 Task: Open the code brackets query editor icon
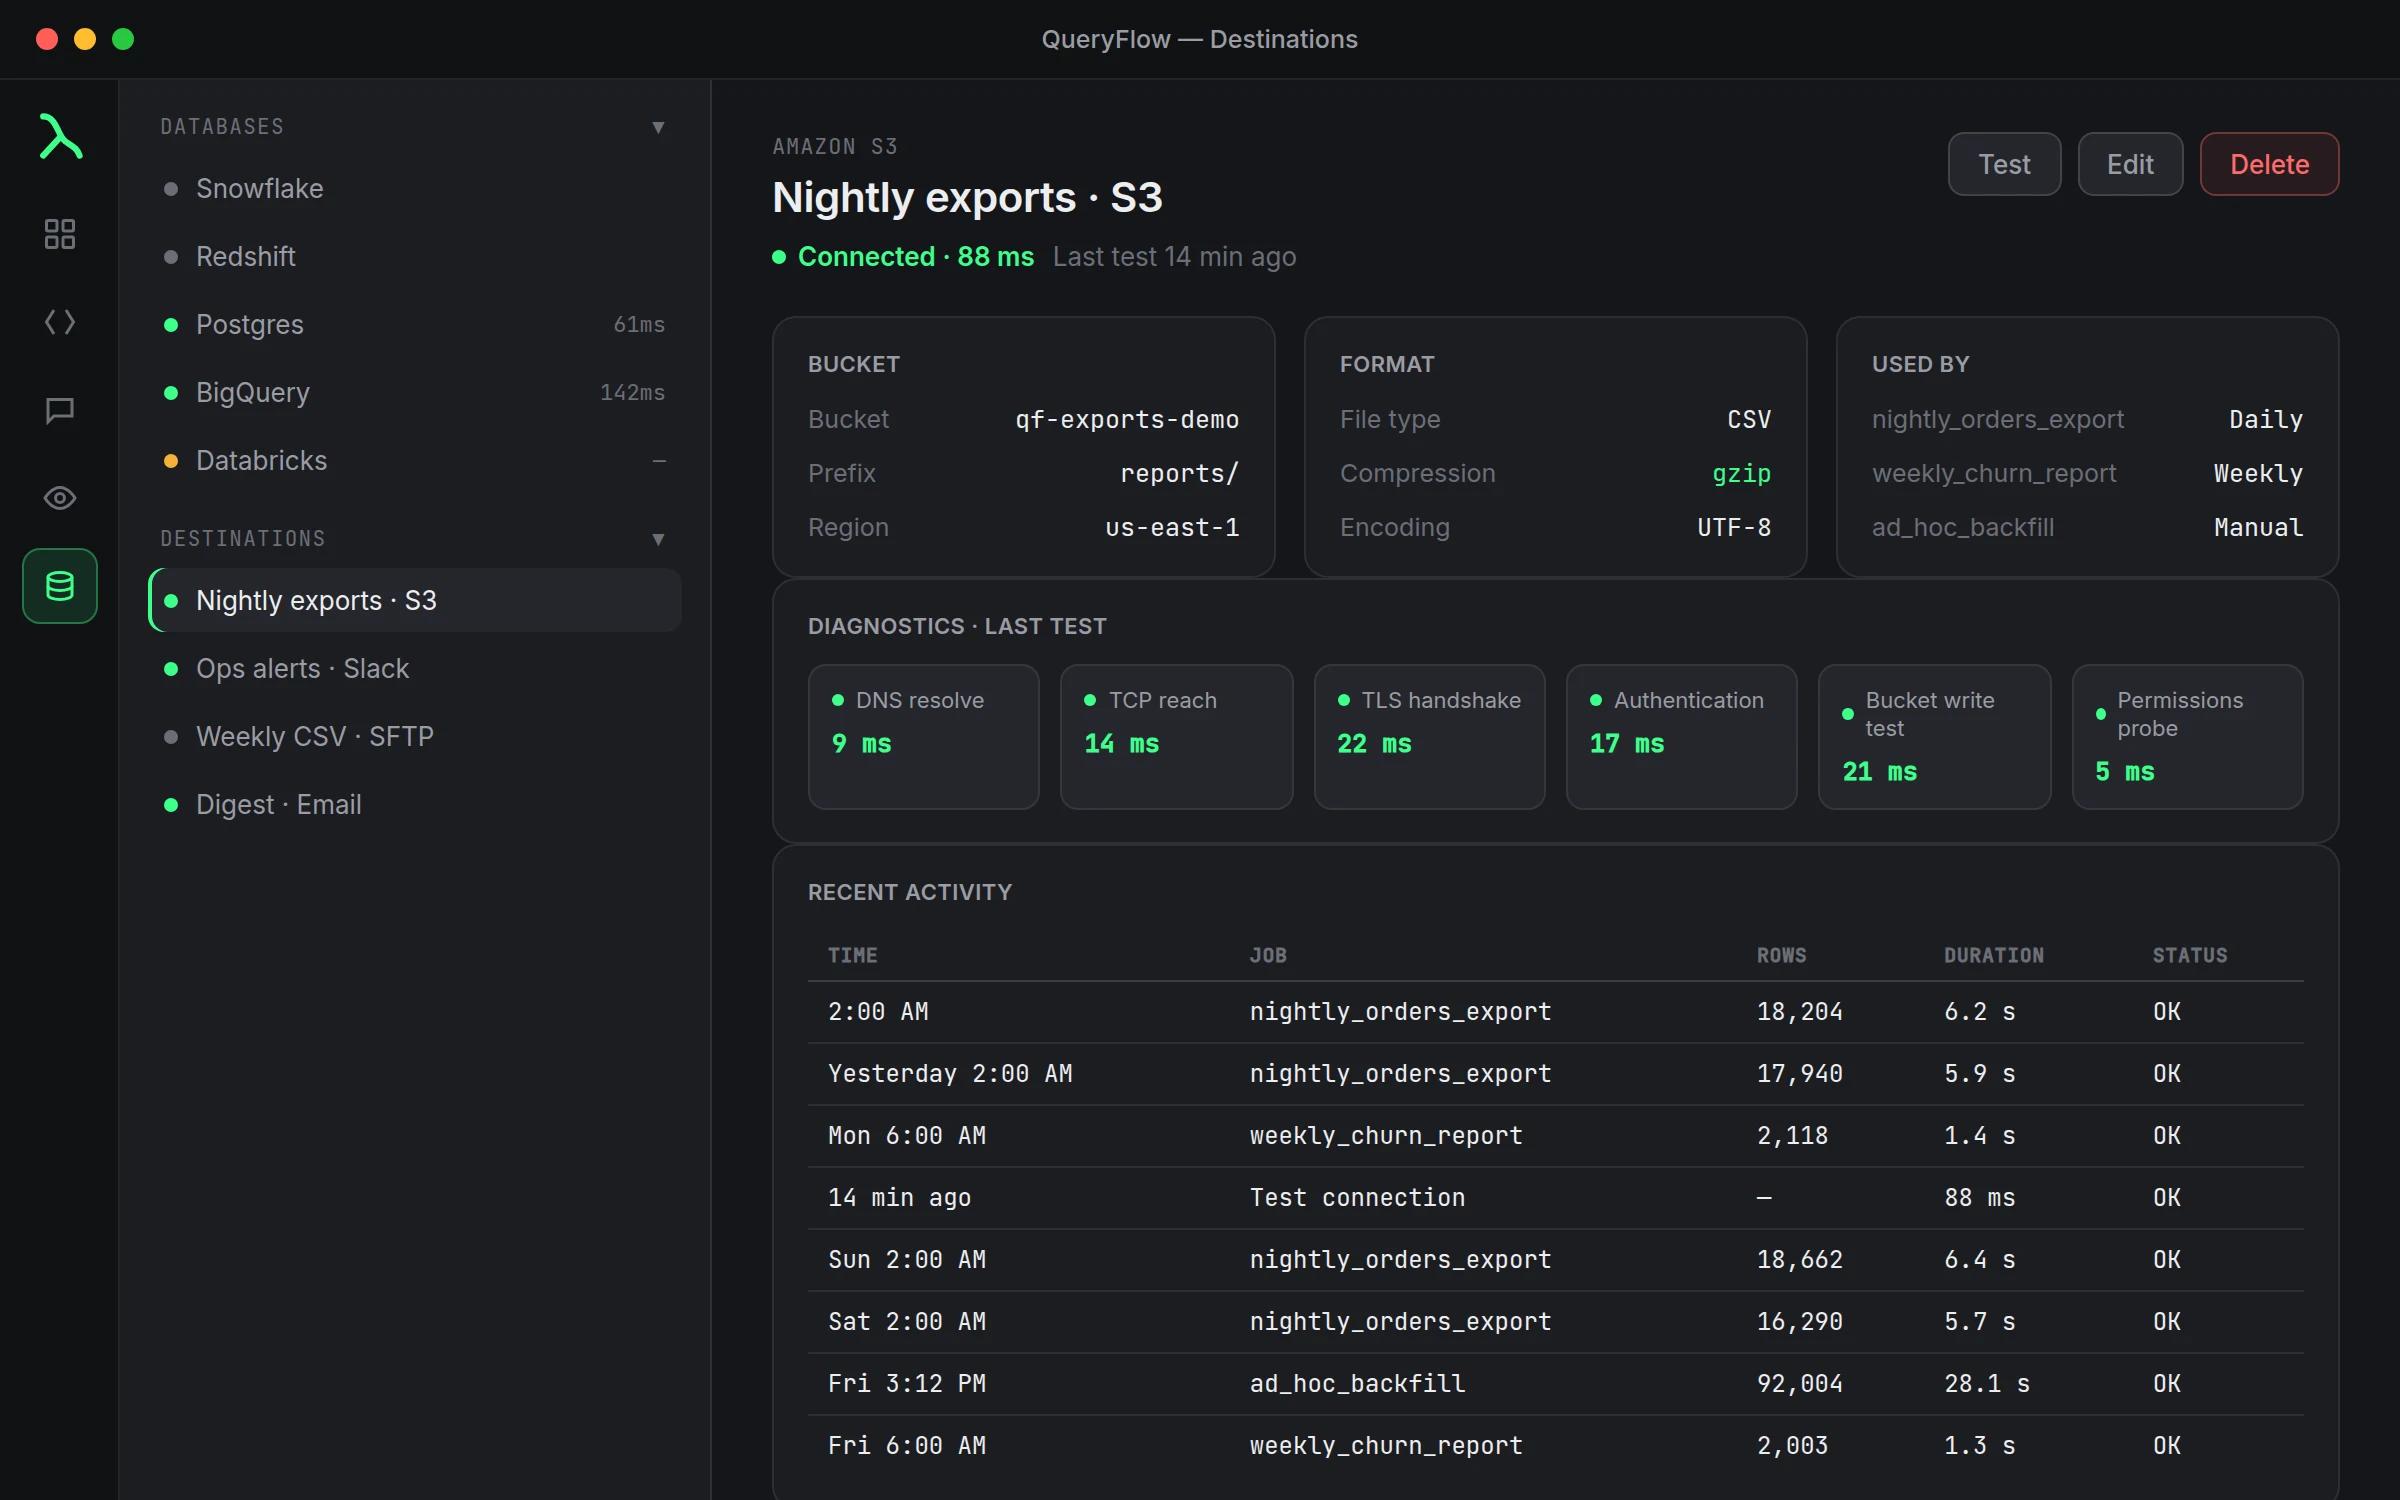(x=60, y=322)
